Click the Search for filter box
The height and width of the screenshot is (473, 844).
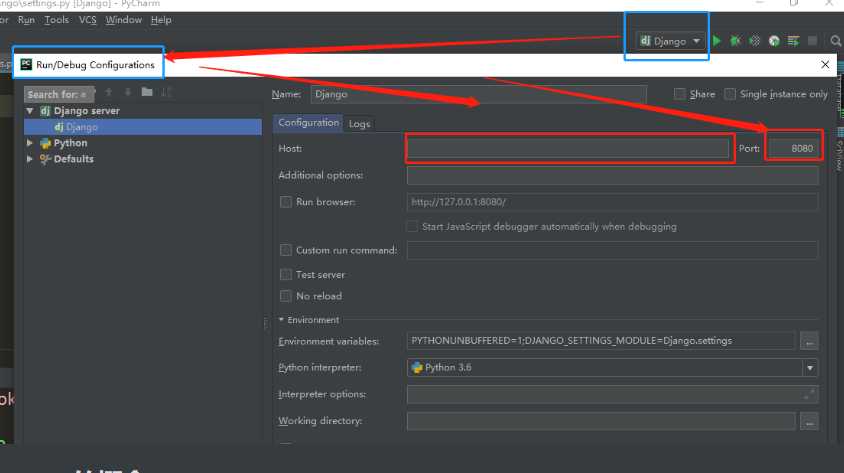point(59,94)
